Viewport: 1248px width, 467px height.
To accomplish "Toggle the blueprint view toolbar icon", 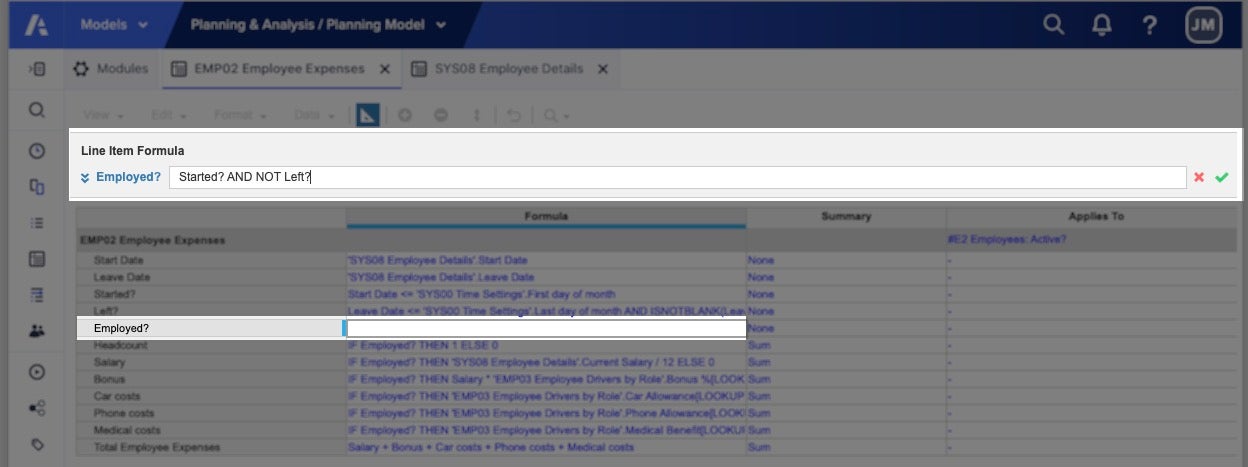I will [x=367, y=115].
